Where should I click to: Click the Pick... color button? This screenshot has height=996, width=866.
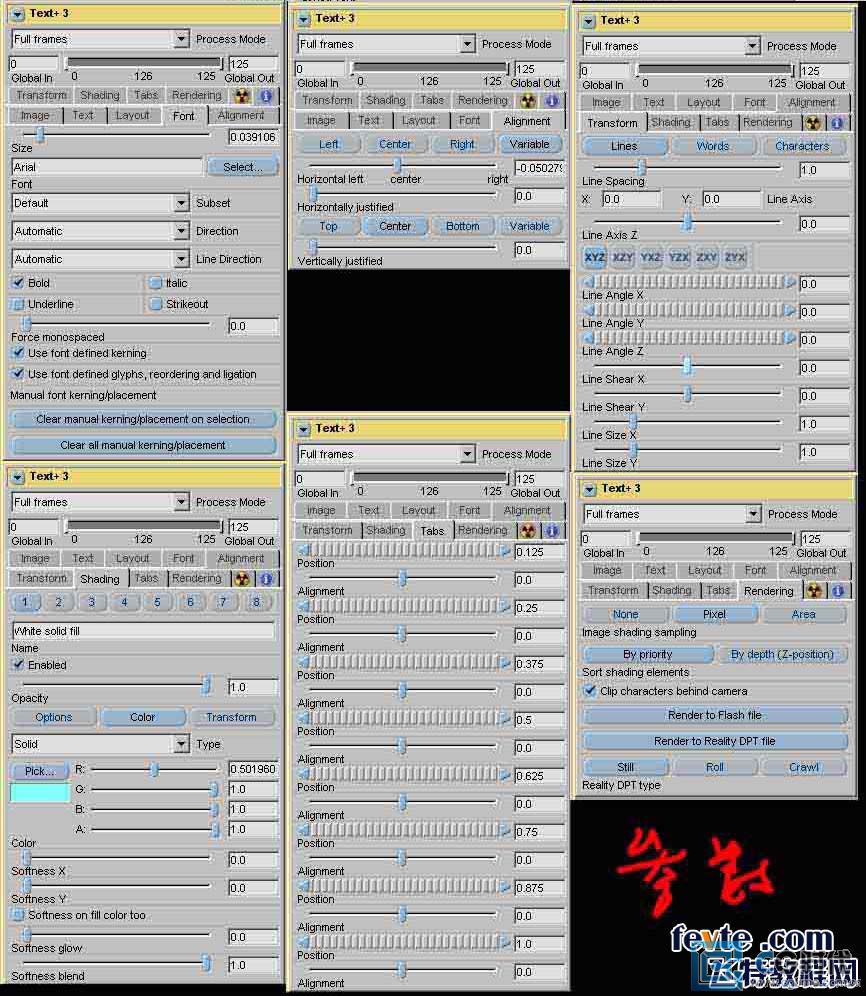[39, 771]
